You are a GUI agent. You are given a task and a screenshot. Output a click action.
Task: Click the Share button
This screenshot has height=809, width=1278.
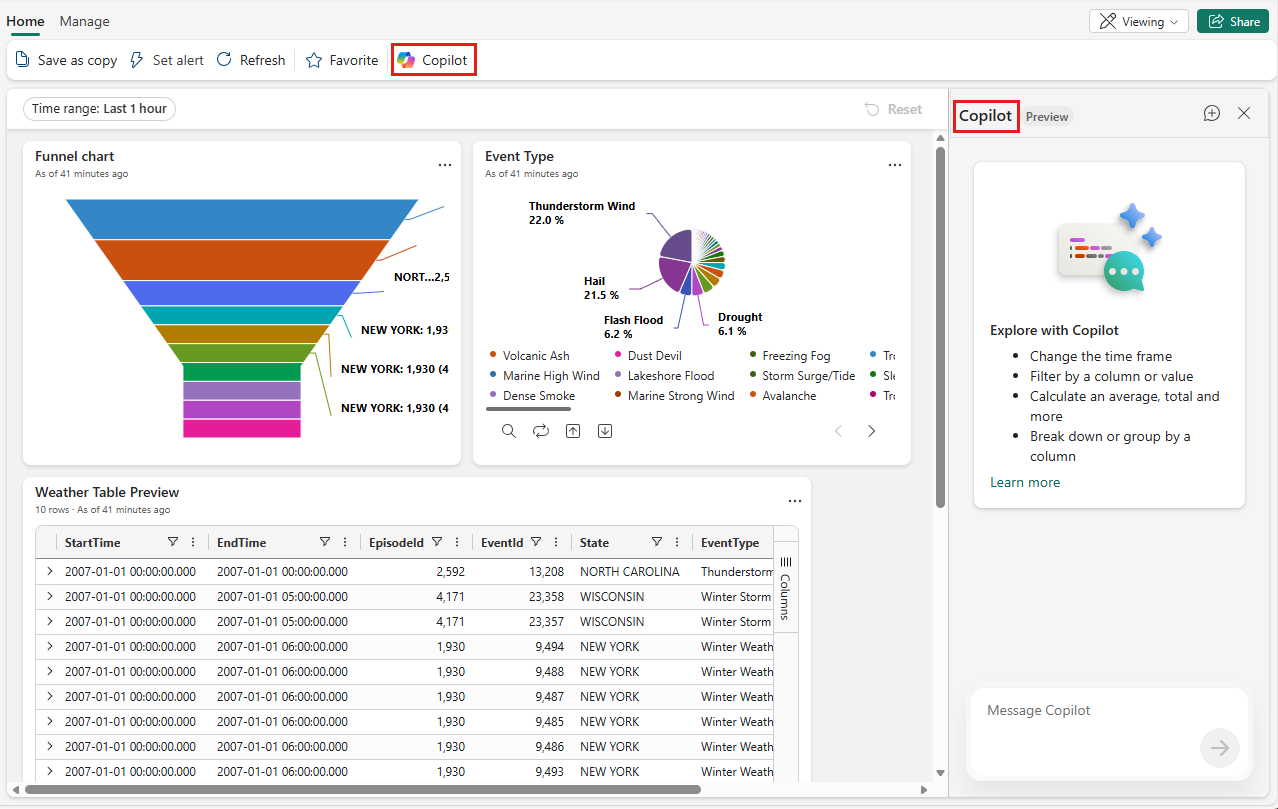coord(1232,21)
